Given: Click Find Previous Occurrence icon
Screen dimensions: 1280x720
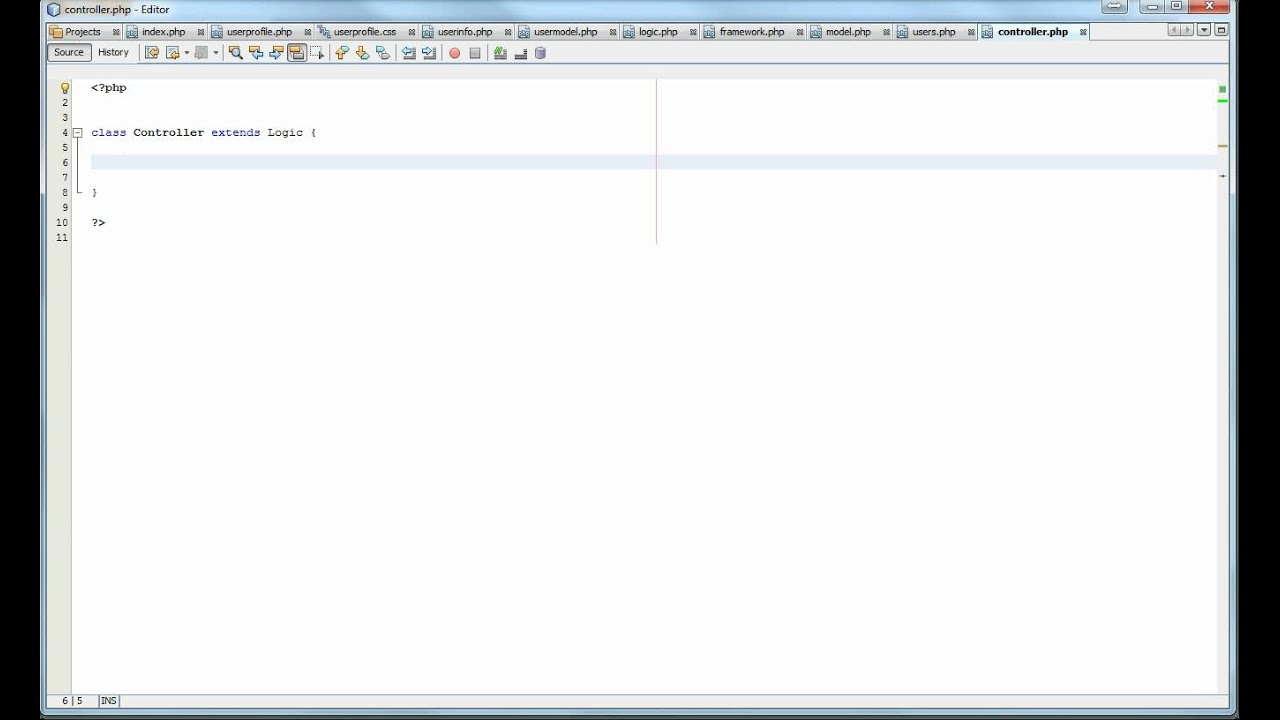Looking at the screenshot, I should (x=256, y=52).
